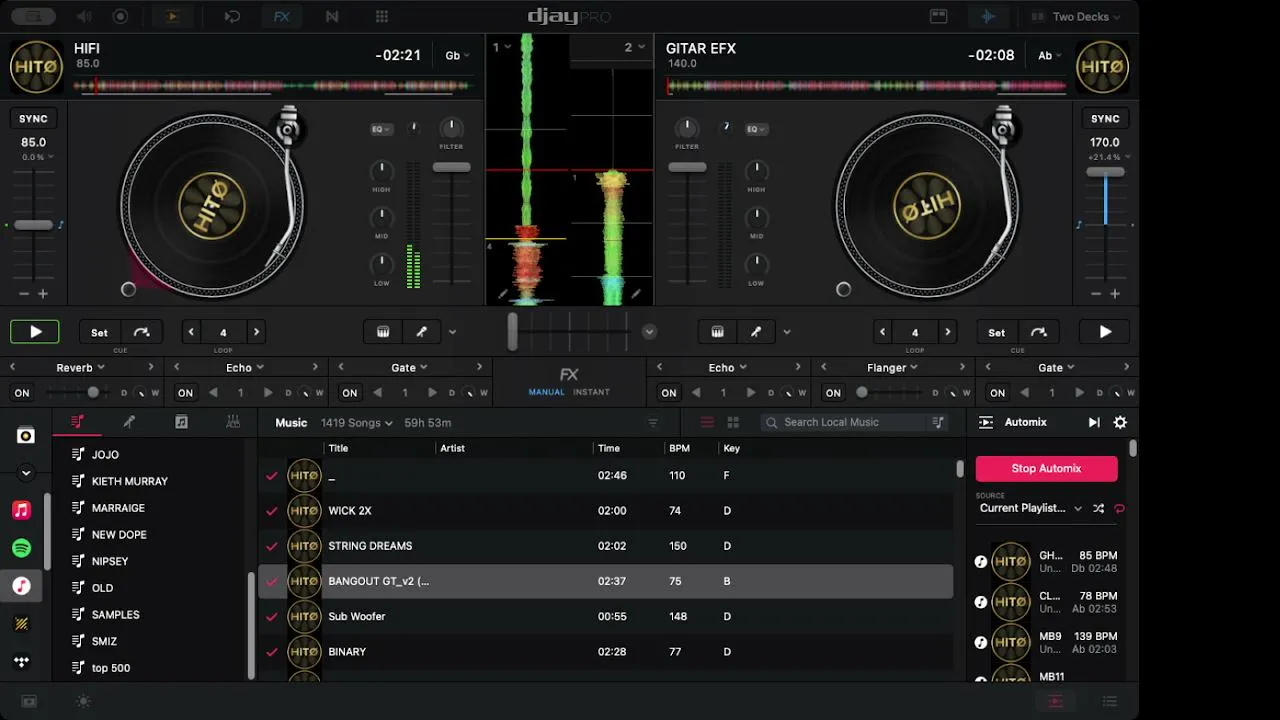1280x720 pixels.
Task: Click the play button on the HIFI deck
Action: pos(35,332)
